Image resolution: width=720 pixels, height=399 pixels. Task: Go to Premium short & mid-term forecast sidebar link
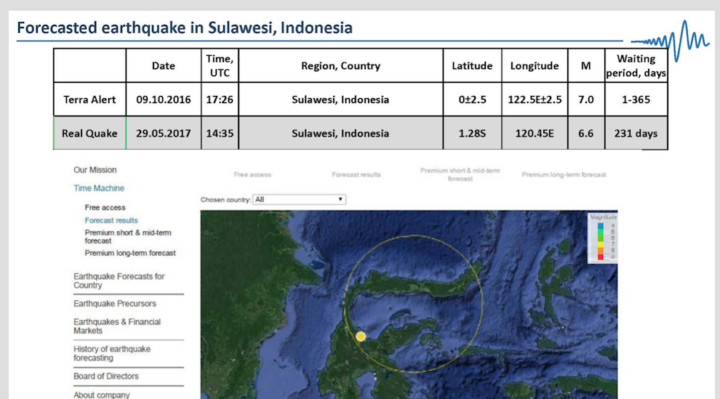128,236
